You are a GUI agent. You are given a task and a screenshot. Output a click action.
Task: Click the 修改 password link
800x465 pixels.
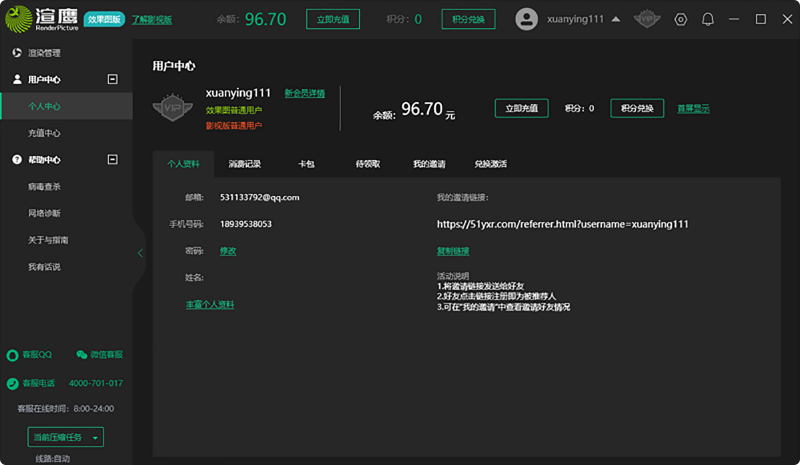point(228,251)
